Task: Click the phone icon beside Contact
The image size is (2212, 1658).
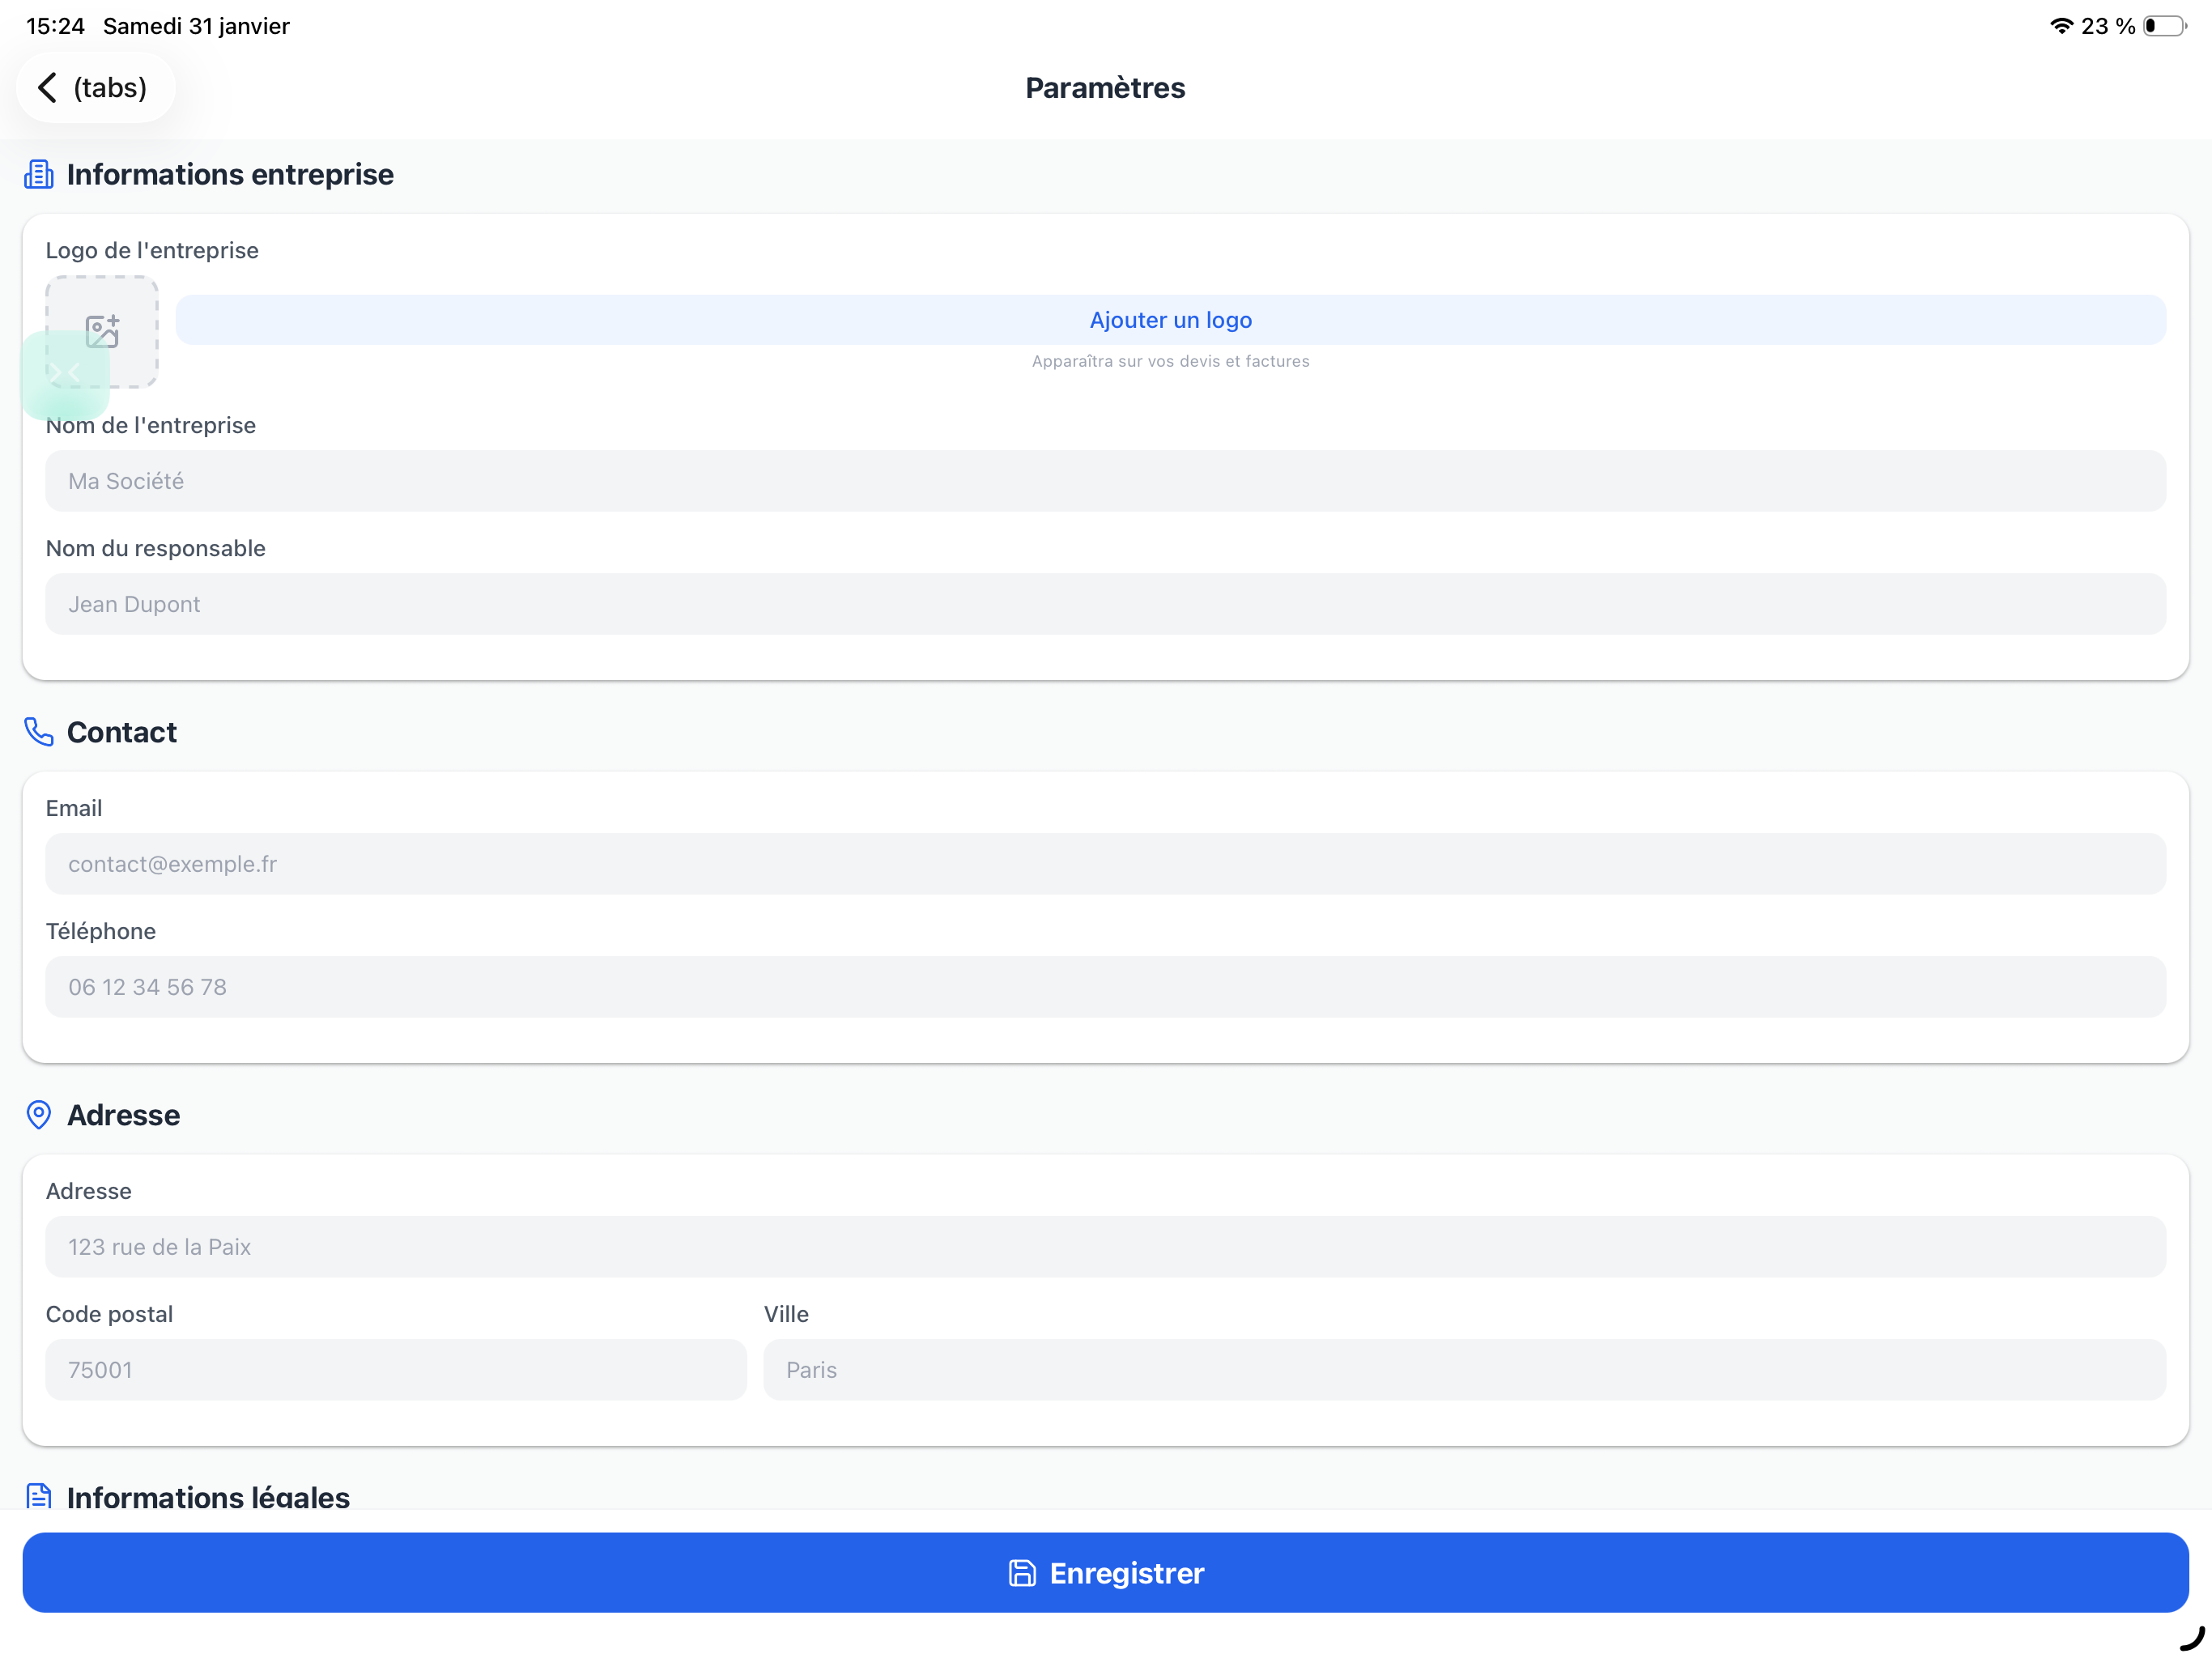Action: click(38, 732)
